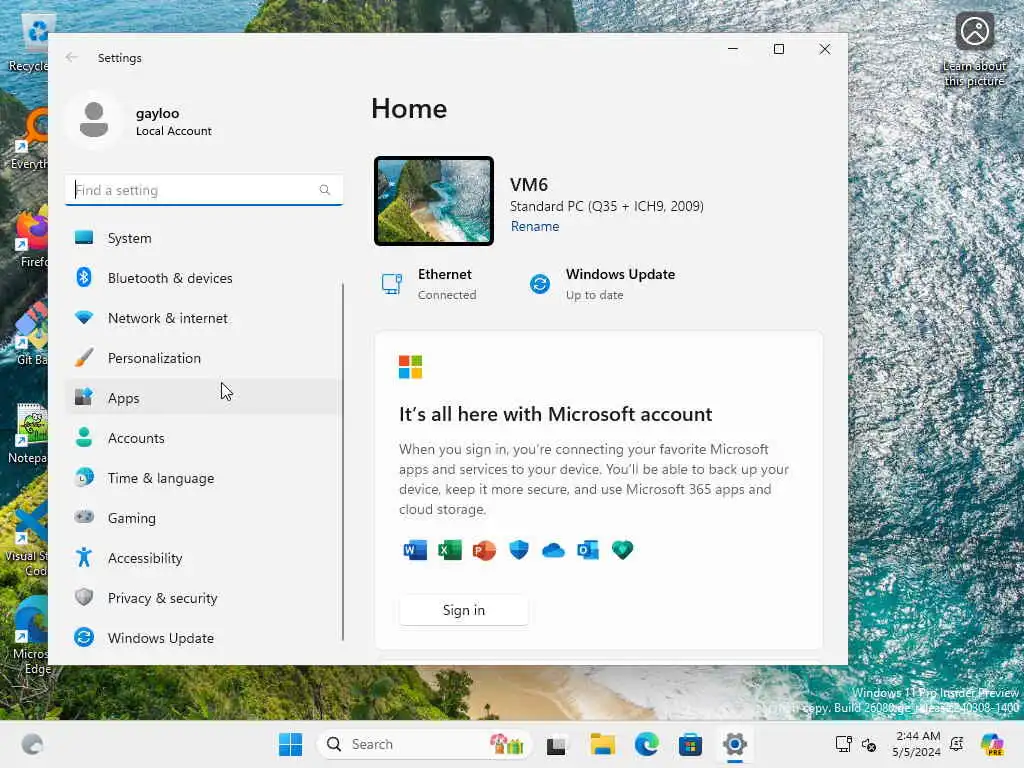Screen dimensions: 1024x768
Task: Select Apps in the sidebar
Action: [203, 398]
